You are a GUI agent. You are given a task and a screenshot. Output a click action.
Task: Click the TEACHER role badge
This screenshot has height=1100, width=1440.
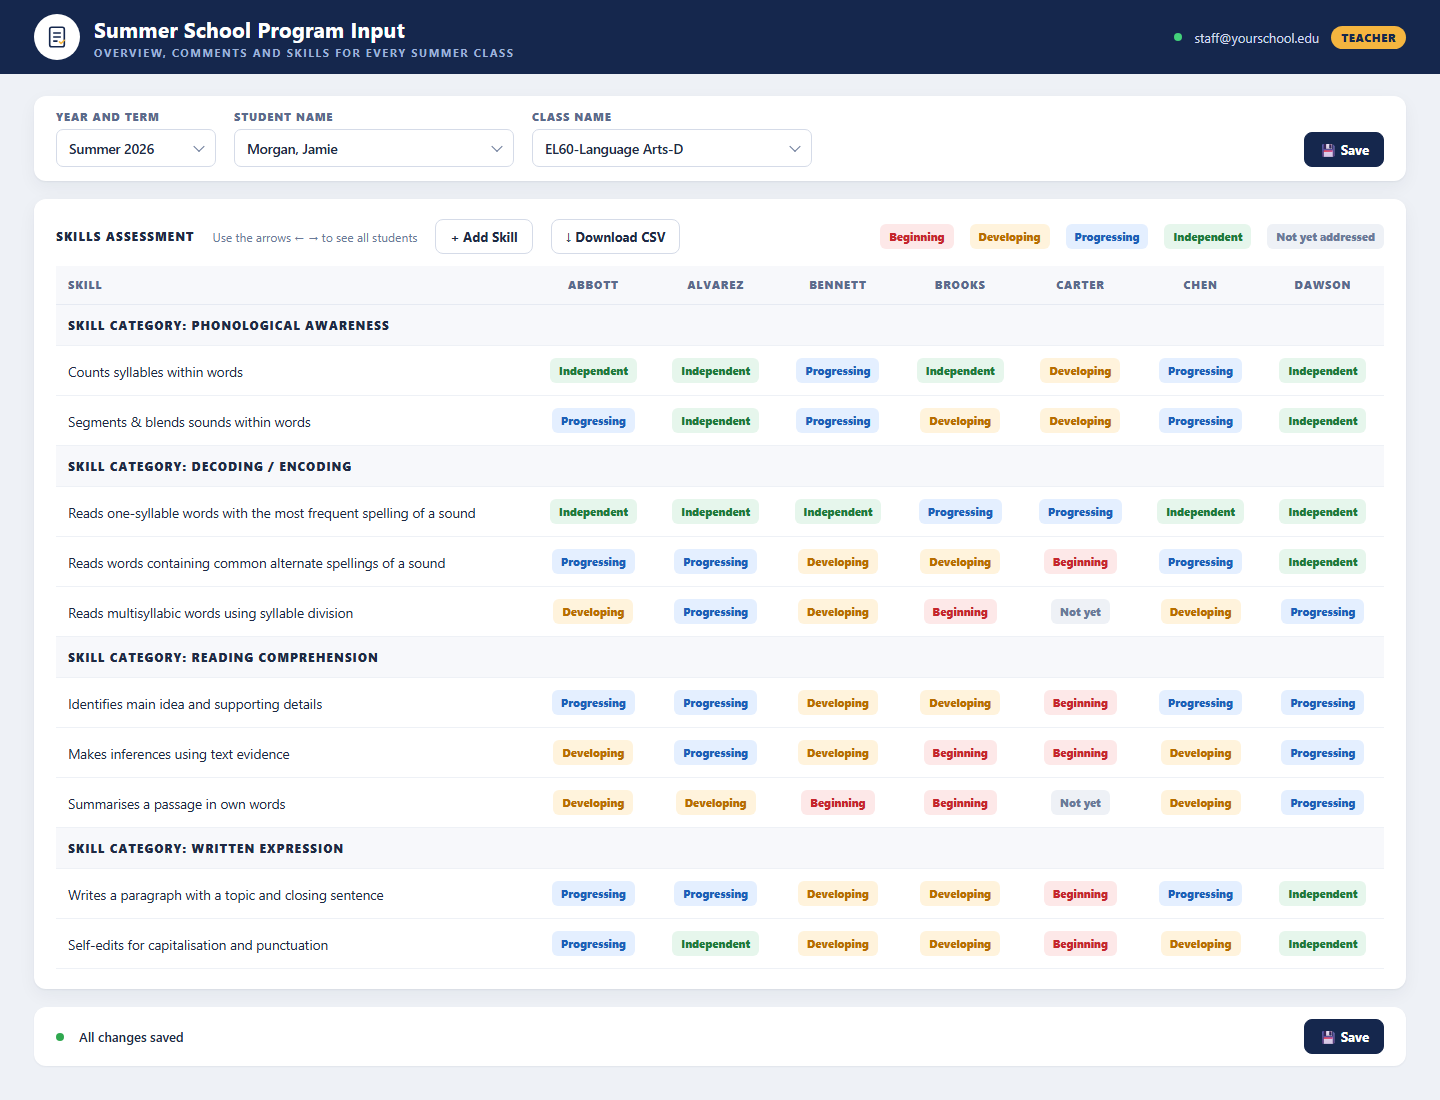click(x=1368, y=37)
